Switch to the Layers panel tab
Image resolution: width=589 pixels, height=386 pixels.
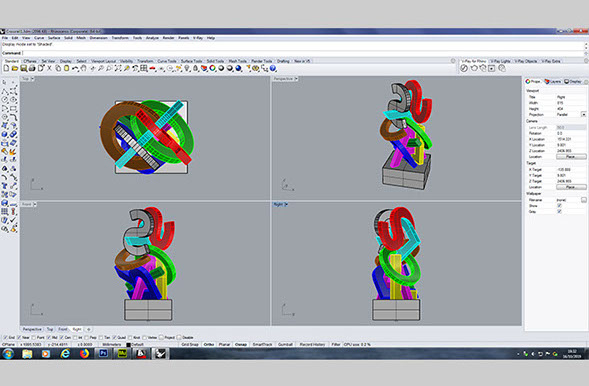coord(553,81)
